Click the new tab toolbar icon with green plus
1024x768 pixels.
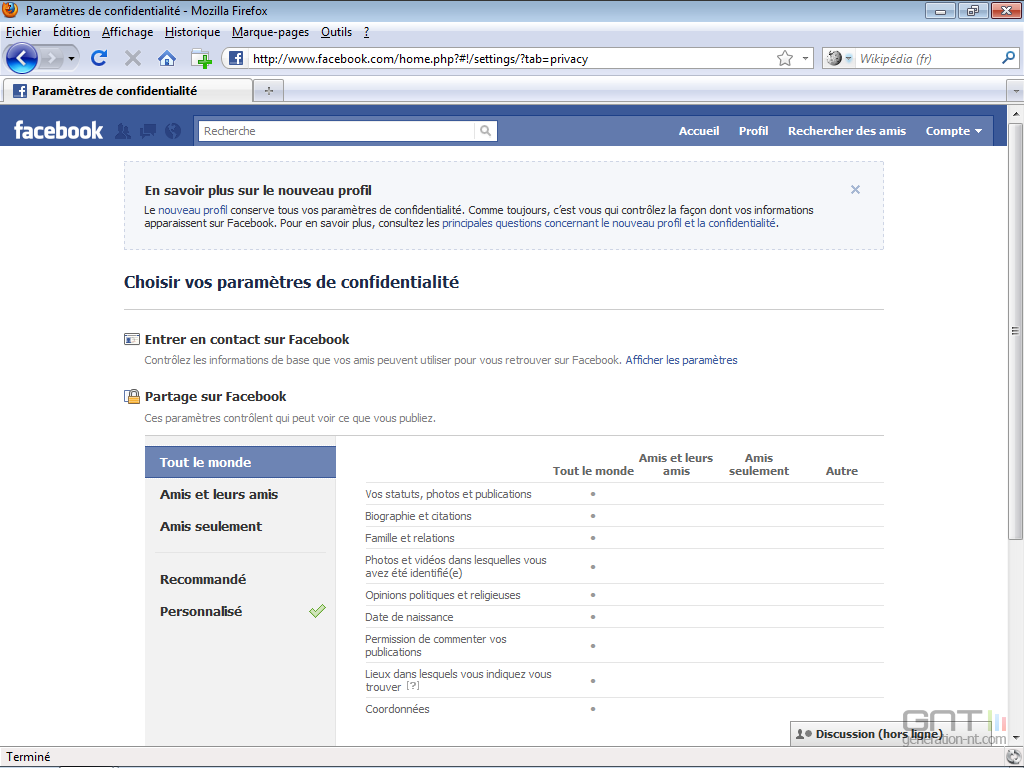click(202, 59)
